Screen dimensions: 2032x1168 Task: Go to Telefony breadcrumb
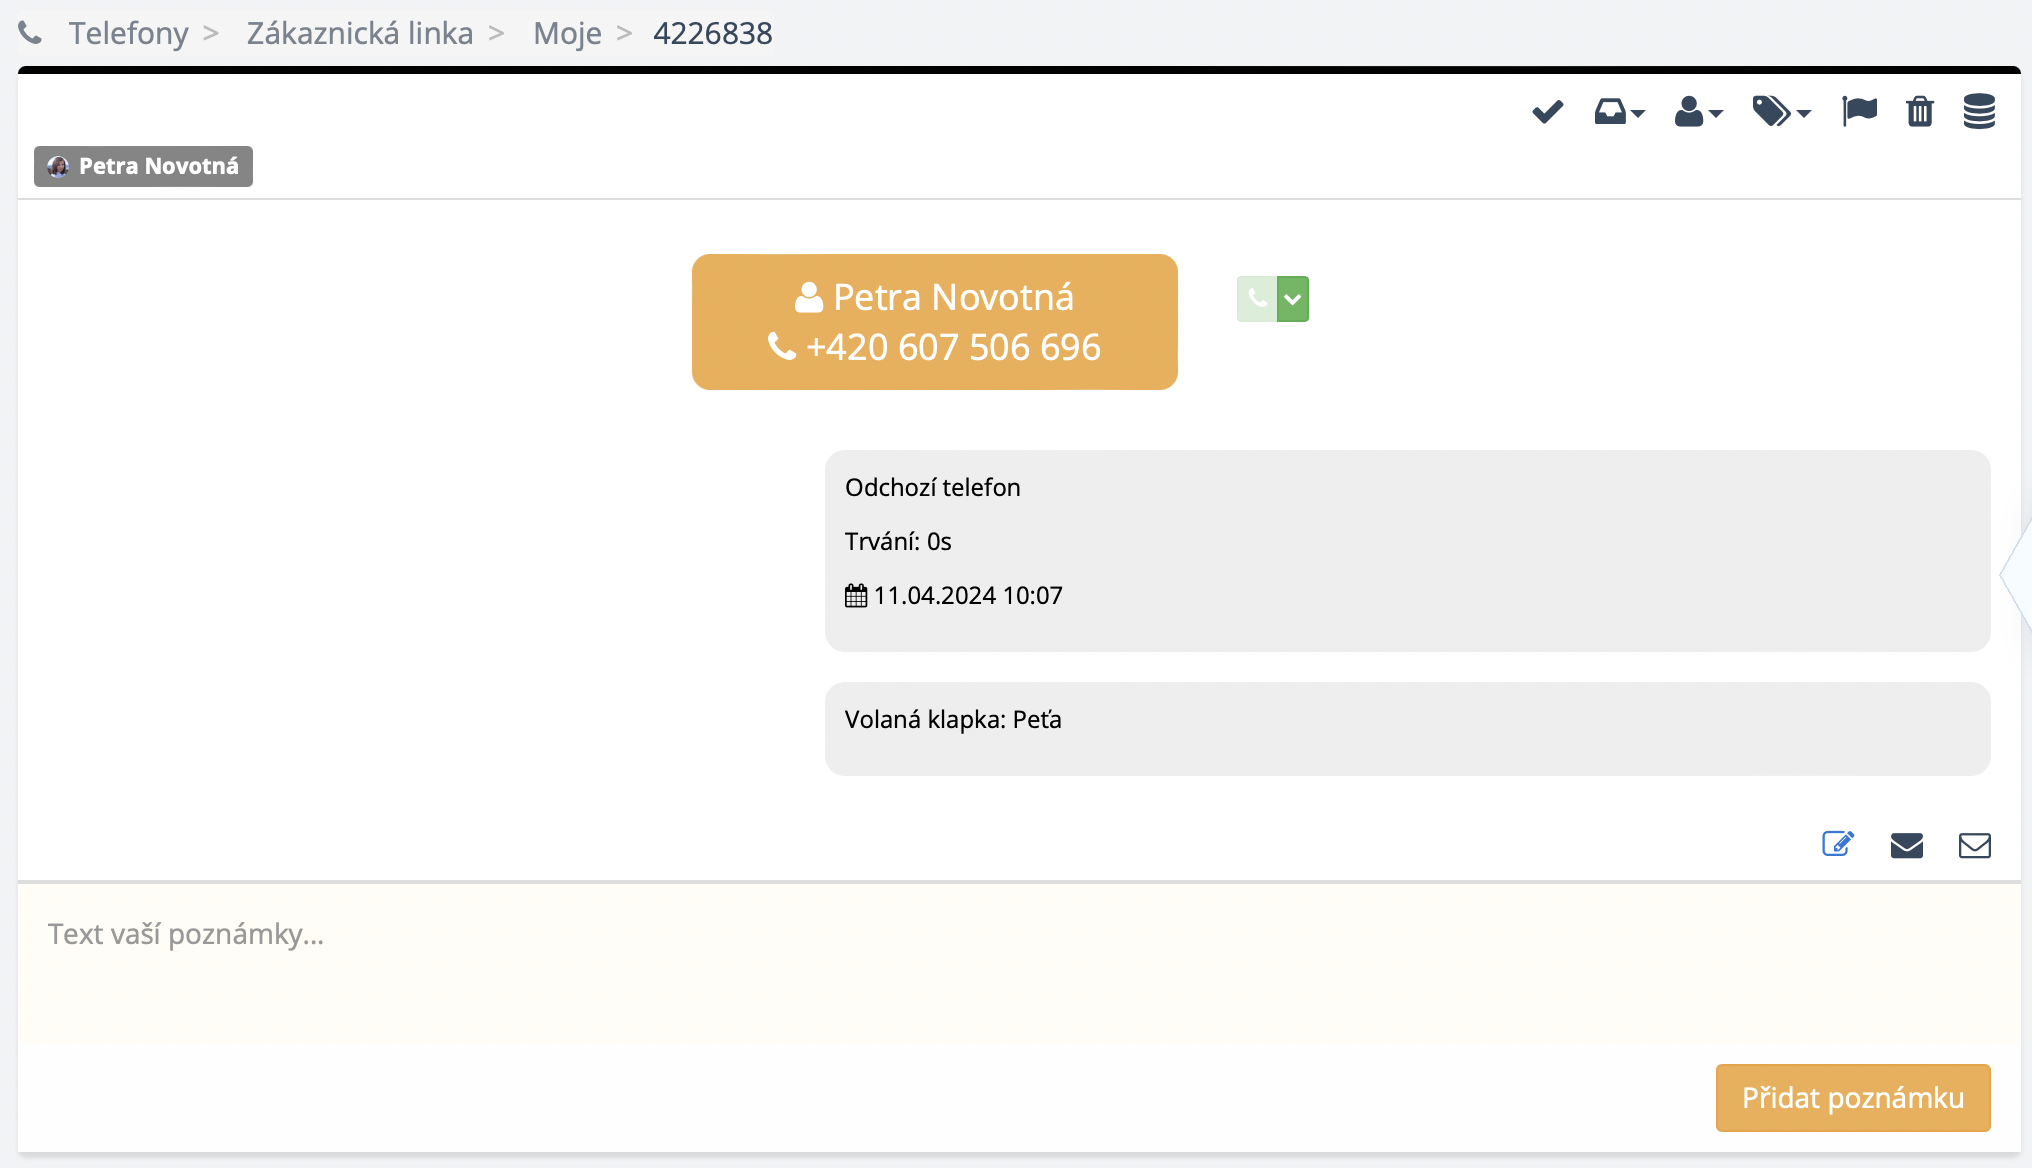click(128, 33)
